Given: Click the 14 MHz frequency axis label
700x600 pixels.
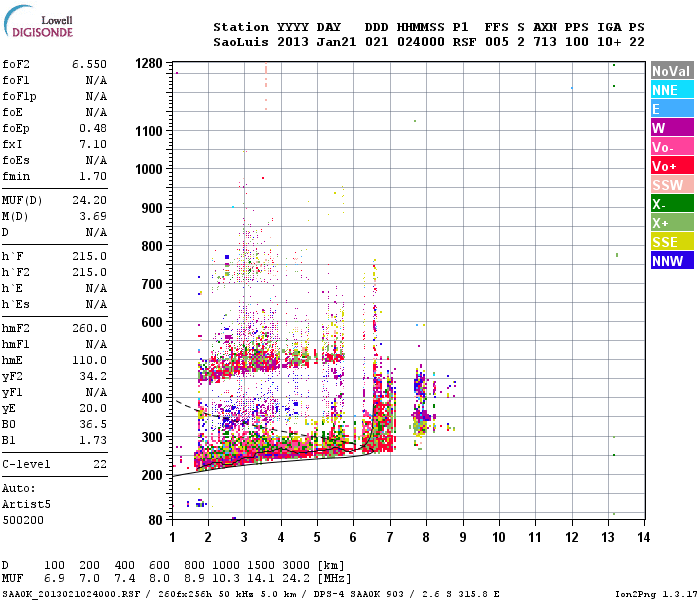Looking at the screenshot, I should tap(643, 538).
